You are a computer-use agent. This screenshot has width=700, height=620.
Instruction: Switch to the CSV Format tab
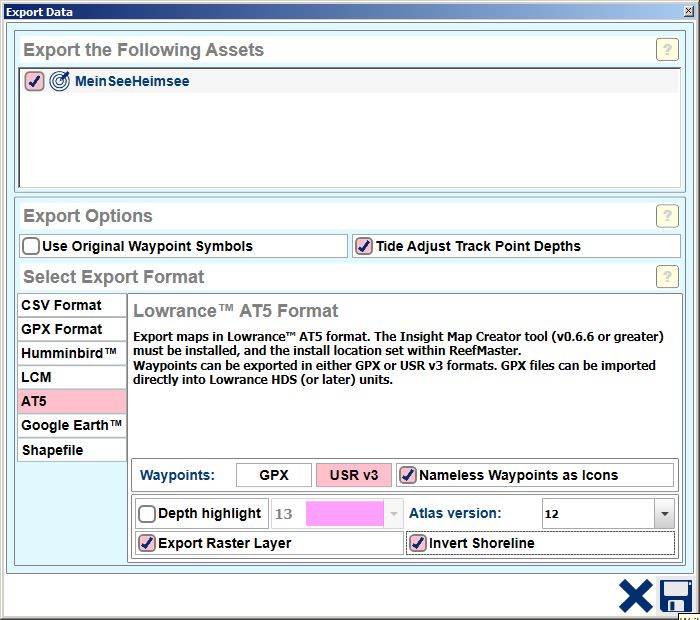[72, 305]
